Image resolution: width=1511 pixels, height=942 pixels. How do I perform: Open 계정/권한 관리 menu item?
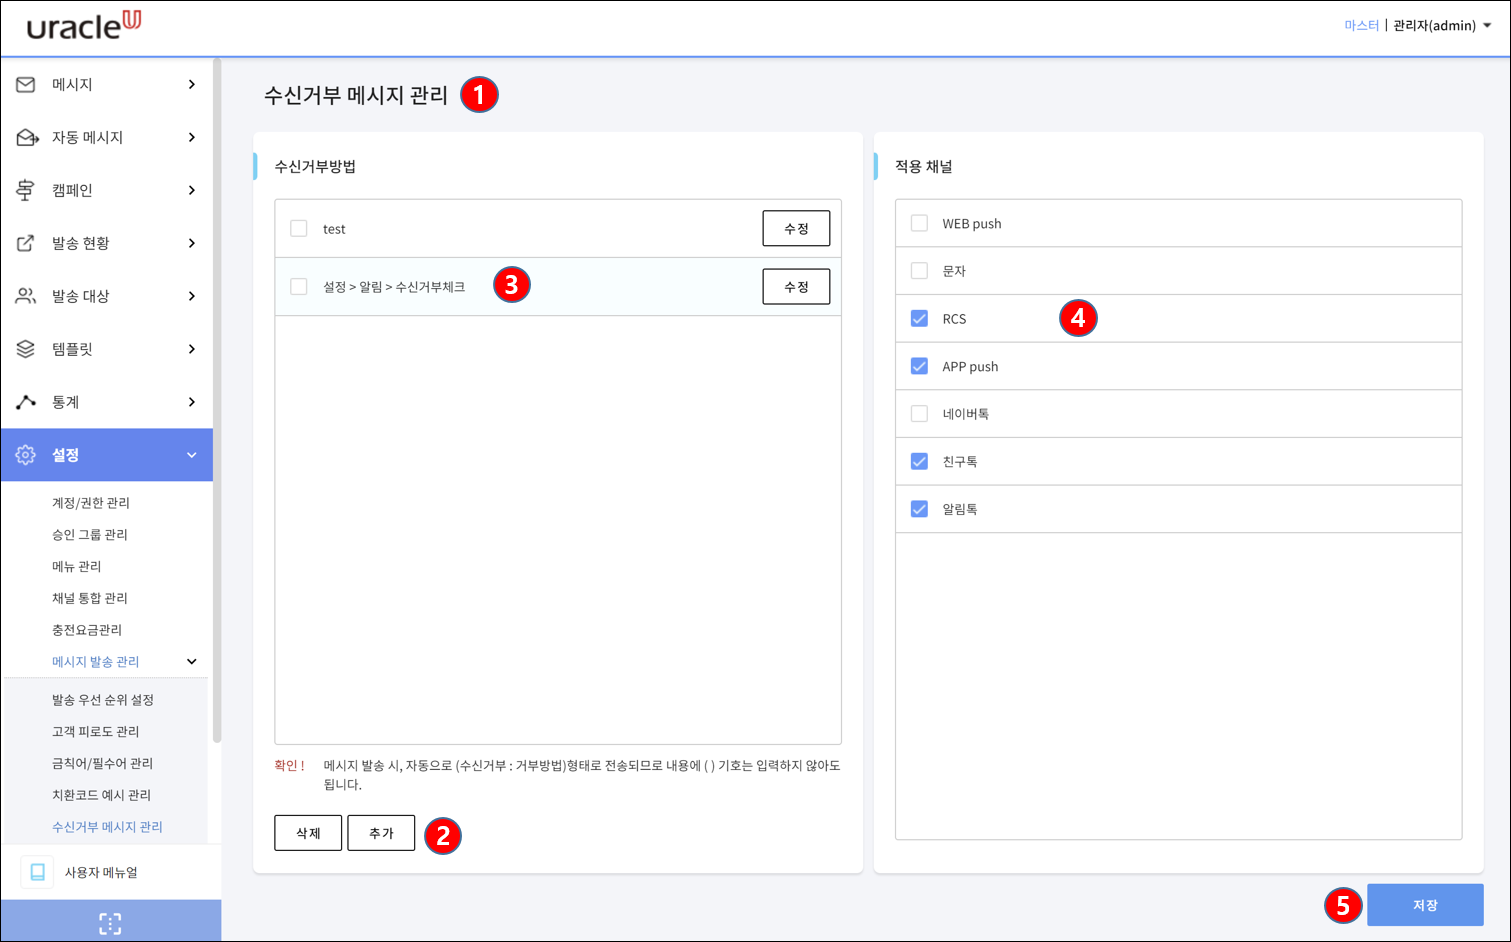[x=91, y=503]
